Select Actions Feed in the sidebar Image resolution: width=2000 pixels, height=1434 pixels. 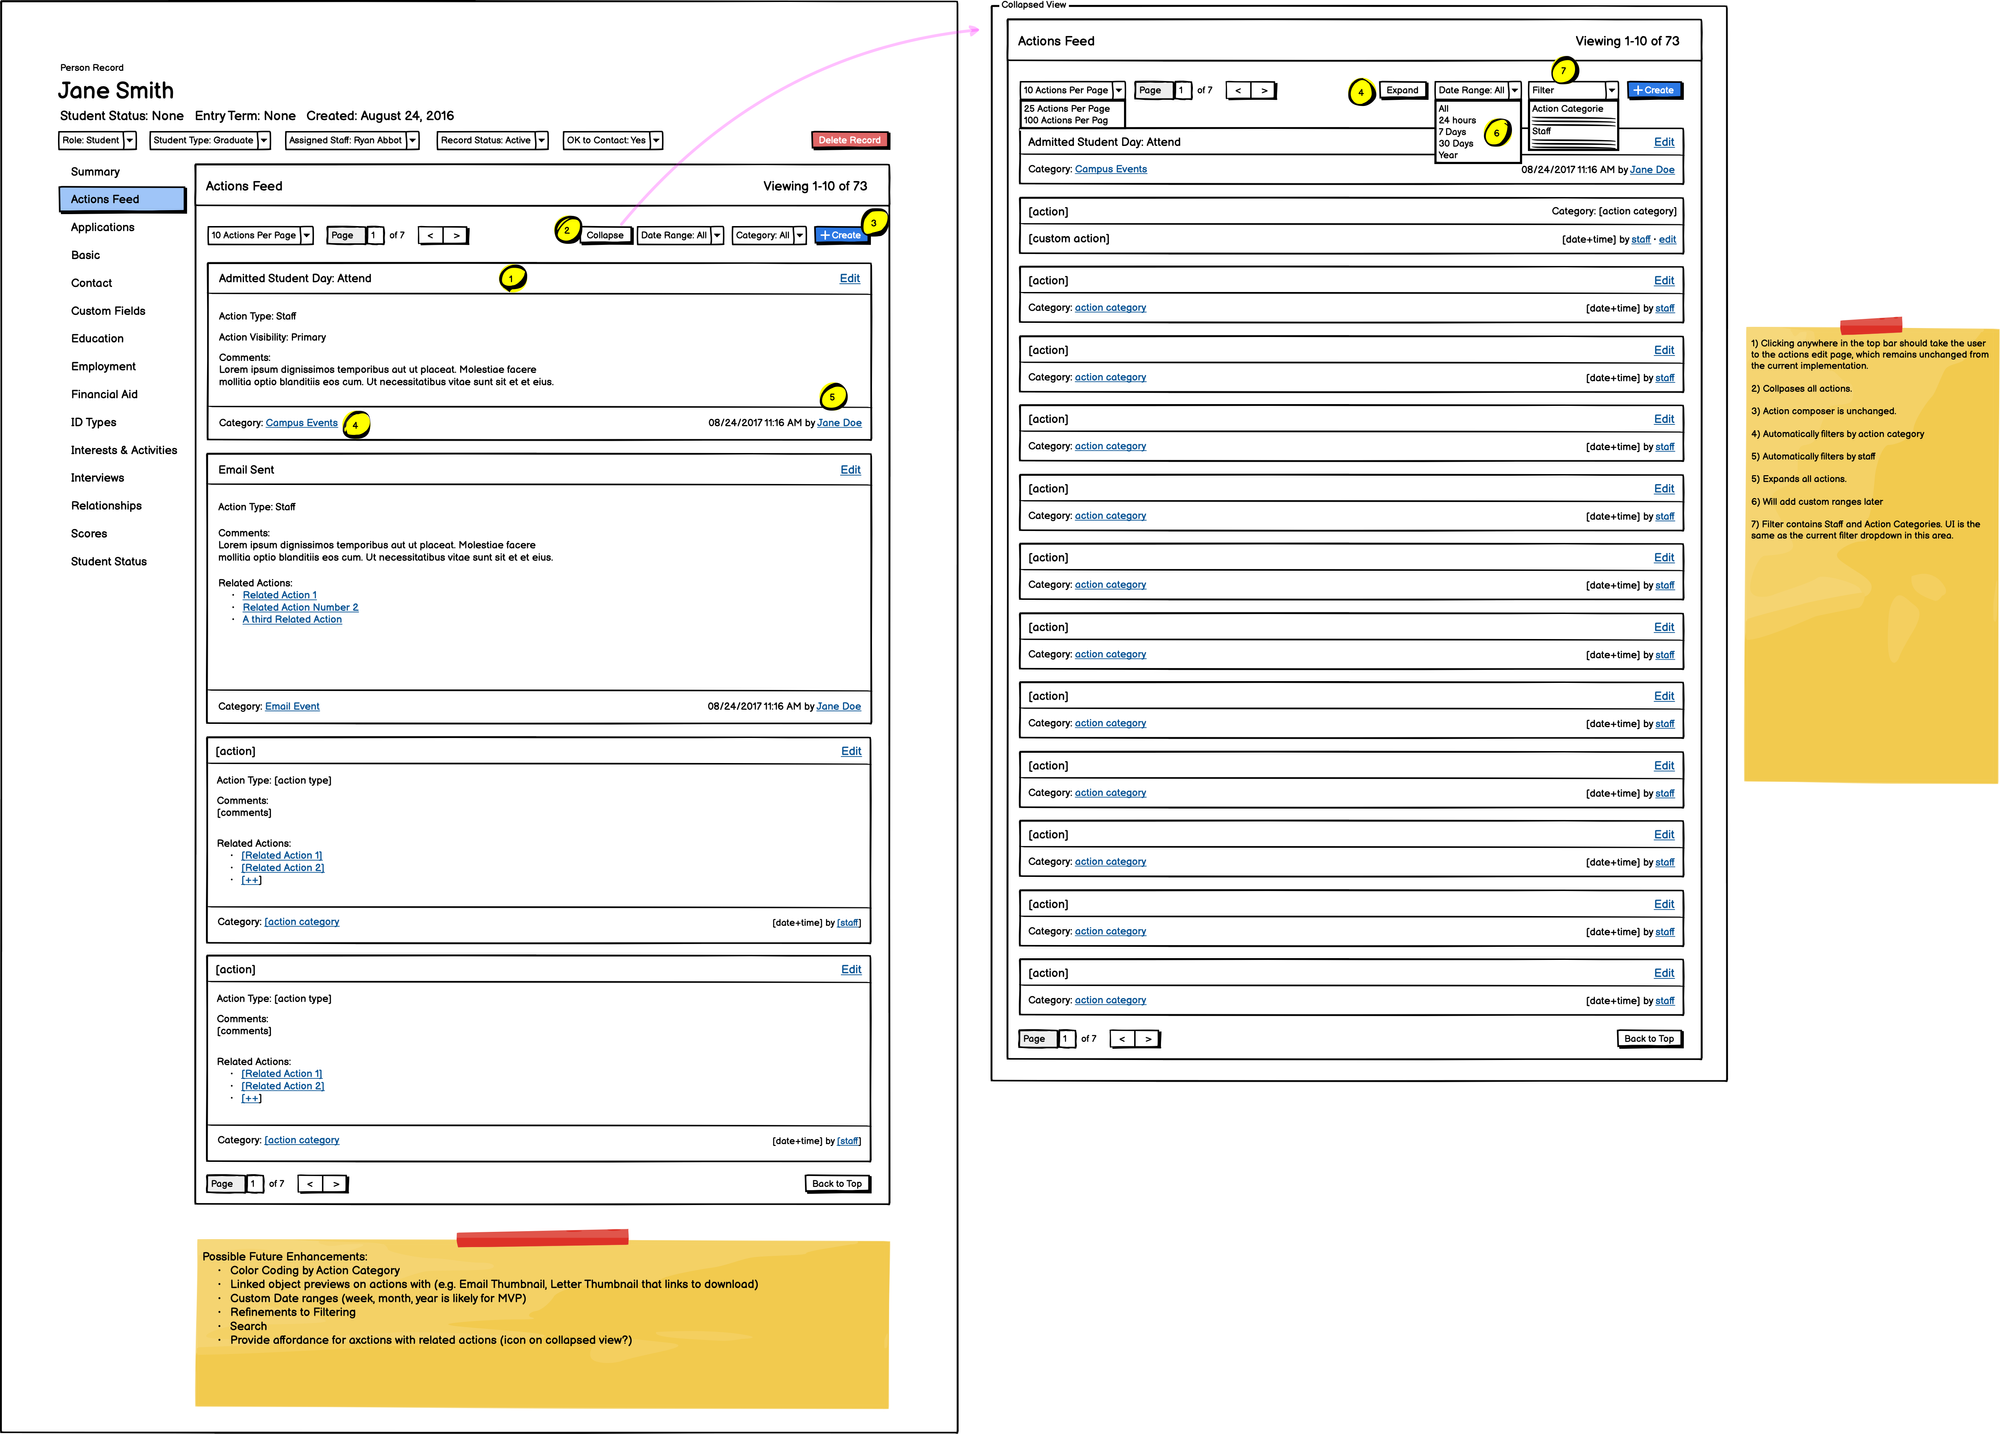[x=122, y=200]
